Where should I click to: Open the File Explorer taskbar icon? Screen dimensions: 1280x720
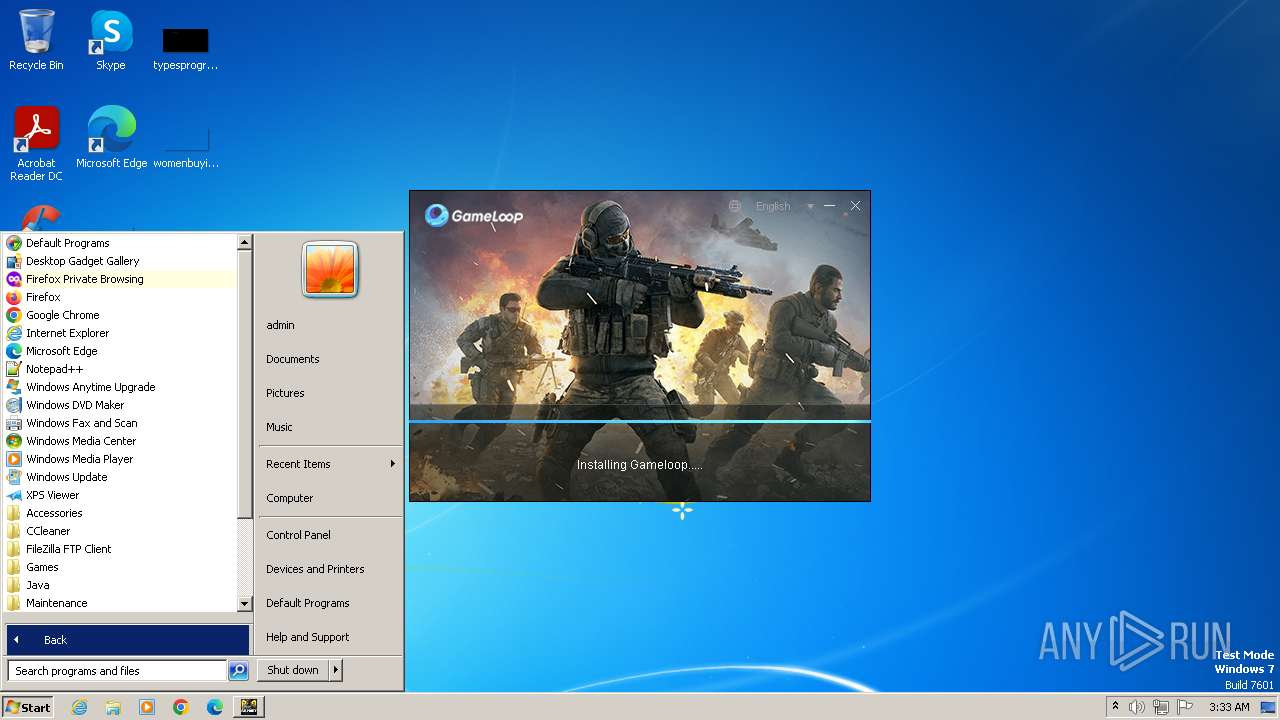(x=113, y=707)
